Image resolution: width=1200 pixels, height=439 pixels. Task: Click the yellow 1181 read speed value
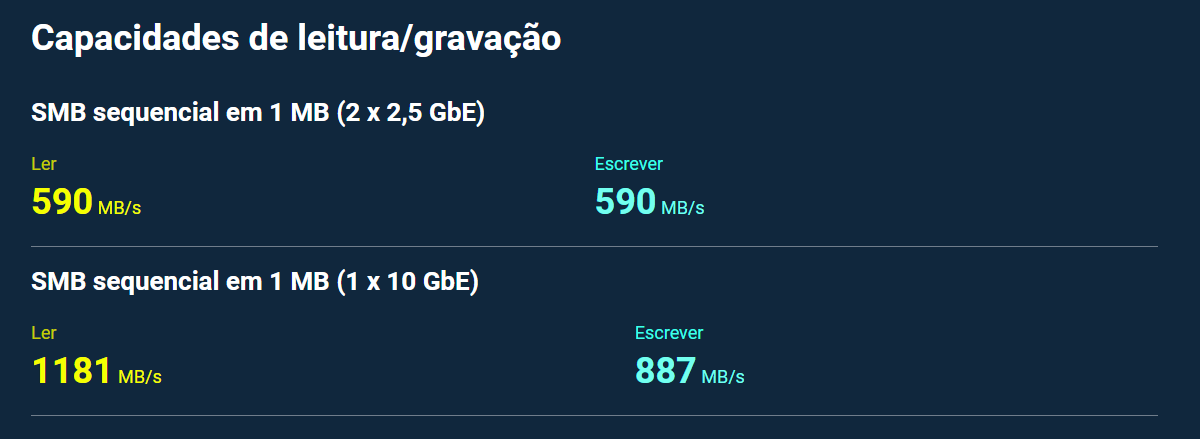[71, 371]
